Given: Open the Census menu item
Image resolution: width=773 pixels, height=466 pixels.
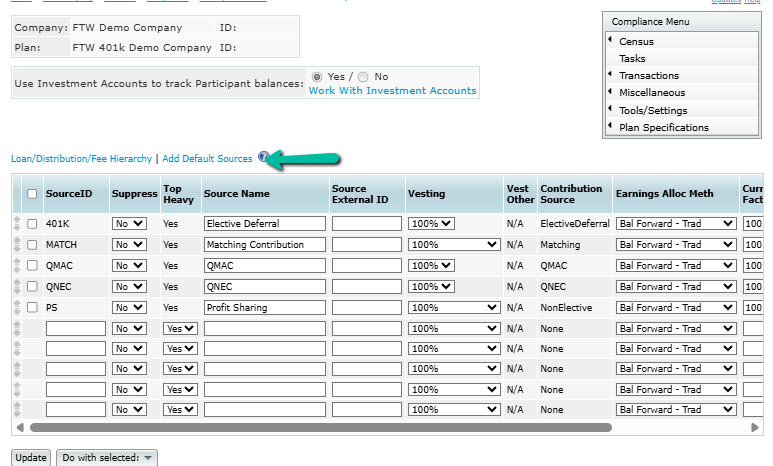Looking at the screenshot, I should coord(636,41).
